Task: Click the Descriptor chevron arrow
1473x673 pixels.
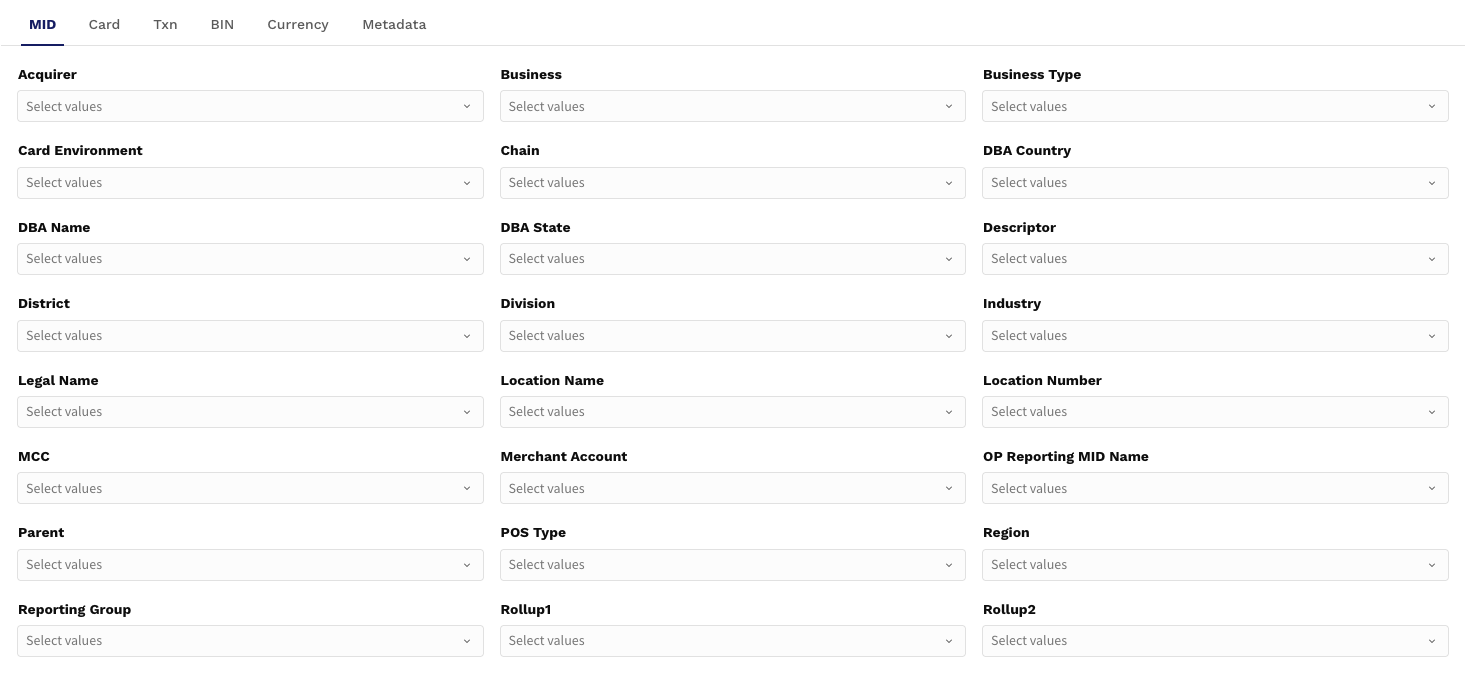Action: pos(1431,259)
